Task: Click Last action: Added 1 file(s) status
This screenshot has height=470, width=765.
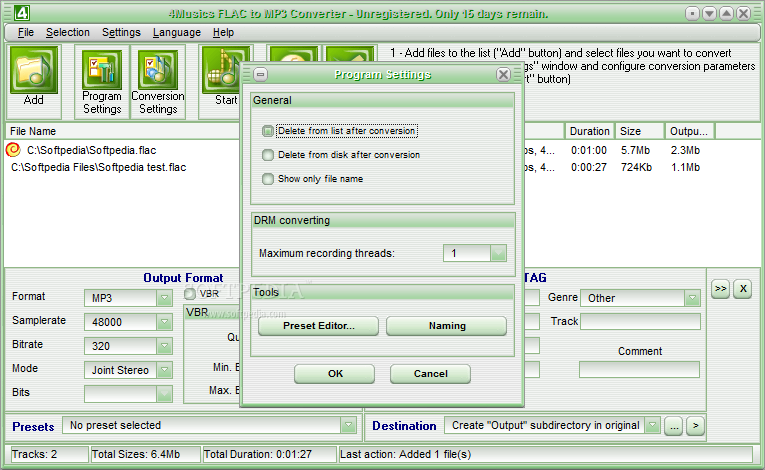Action: click(x=545, y=454)
